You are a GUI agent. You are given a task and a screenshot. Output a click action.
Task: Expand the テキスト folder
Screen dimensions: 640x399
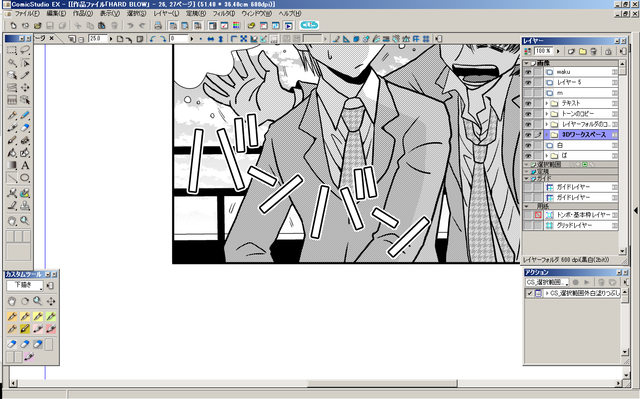tap(547, 104)
